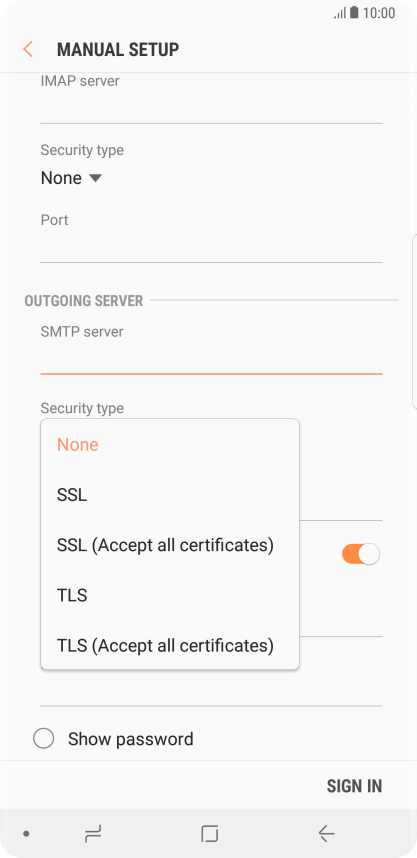Tap the battery icon in status bar

click(x=355, y=13)
